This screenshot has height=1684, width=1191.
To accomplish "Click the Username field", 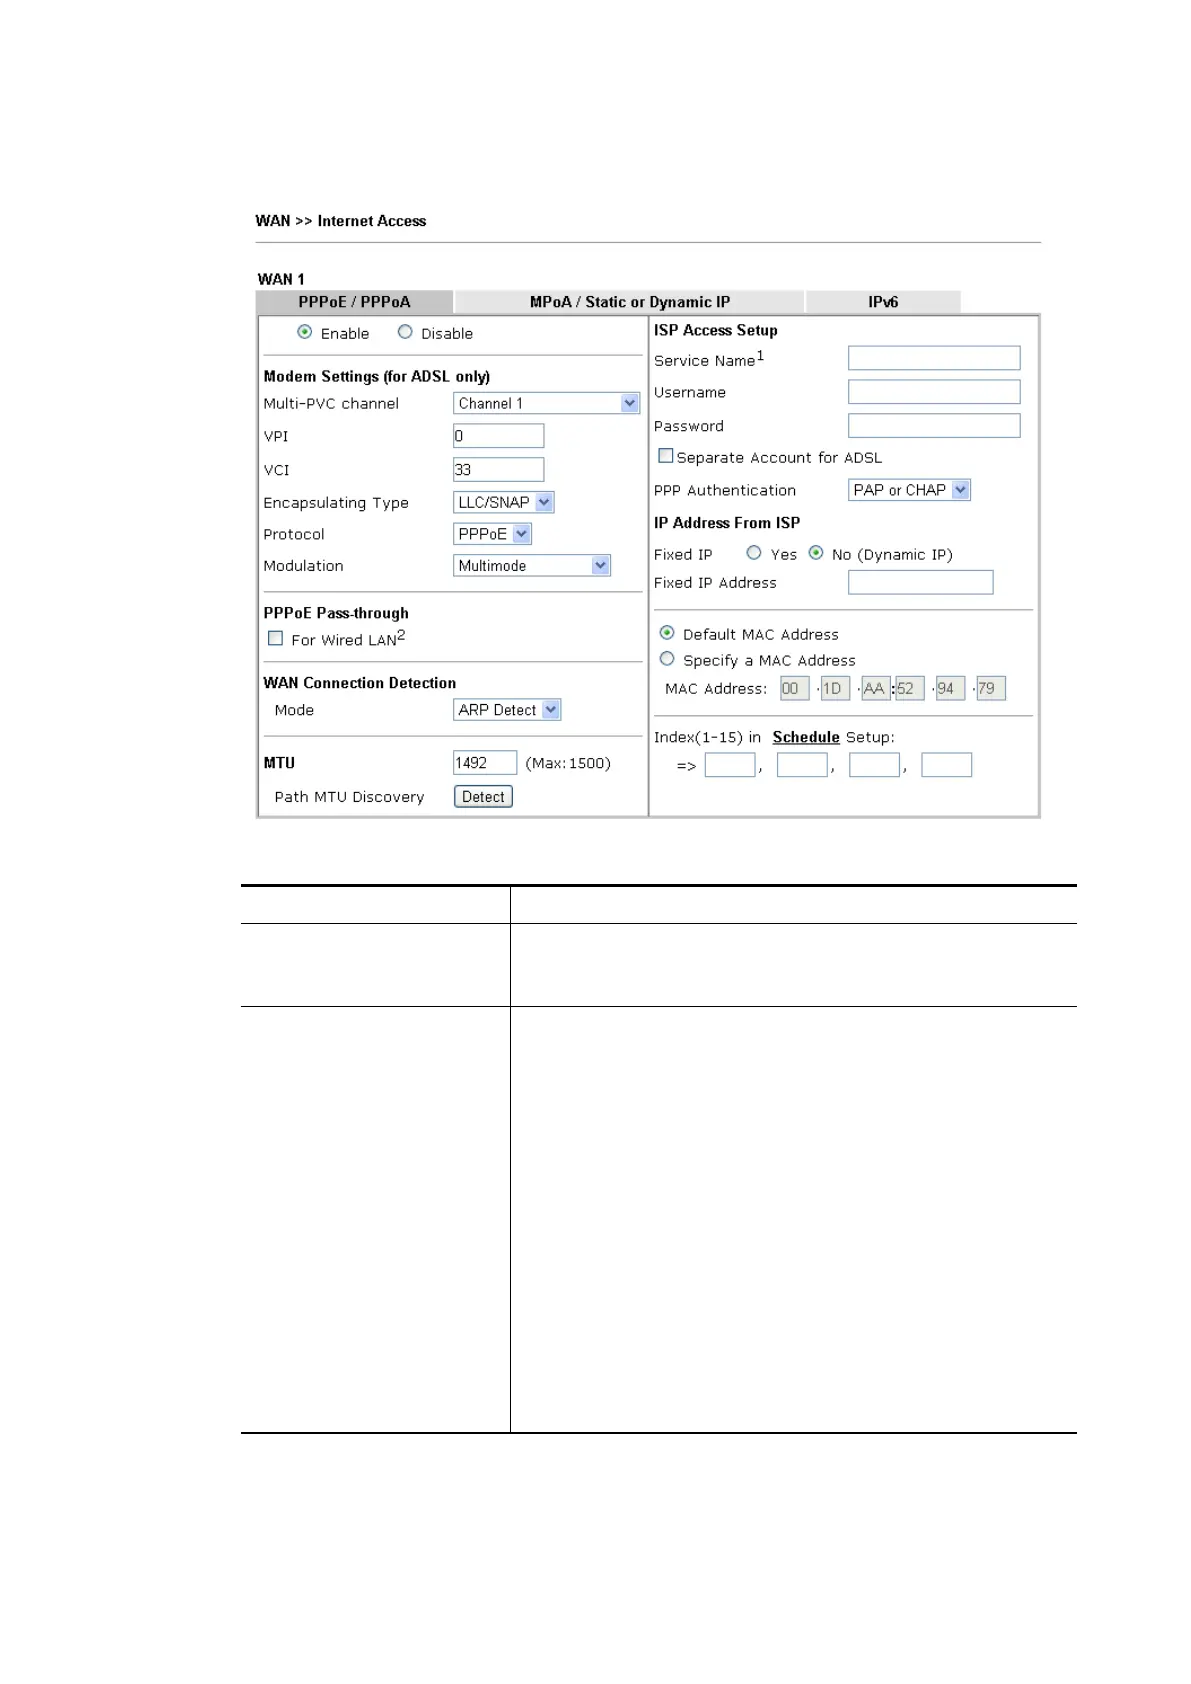I will pyautogui.click(x=934, y=391).
